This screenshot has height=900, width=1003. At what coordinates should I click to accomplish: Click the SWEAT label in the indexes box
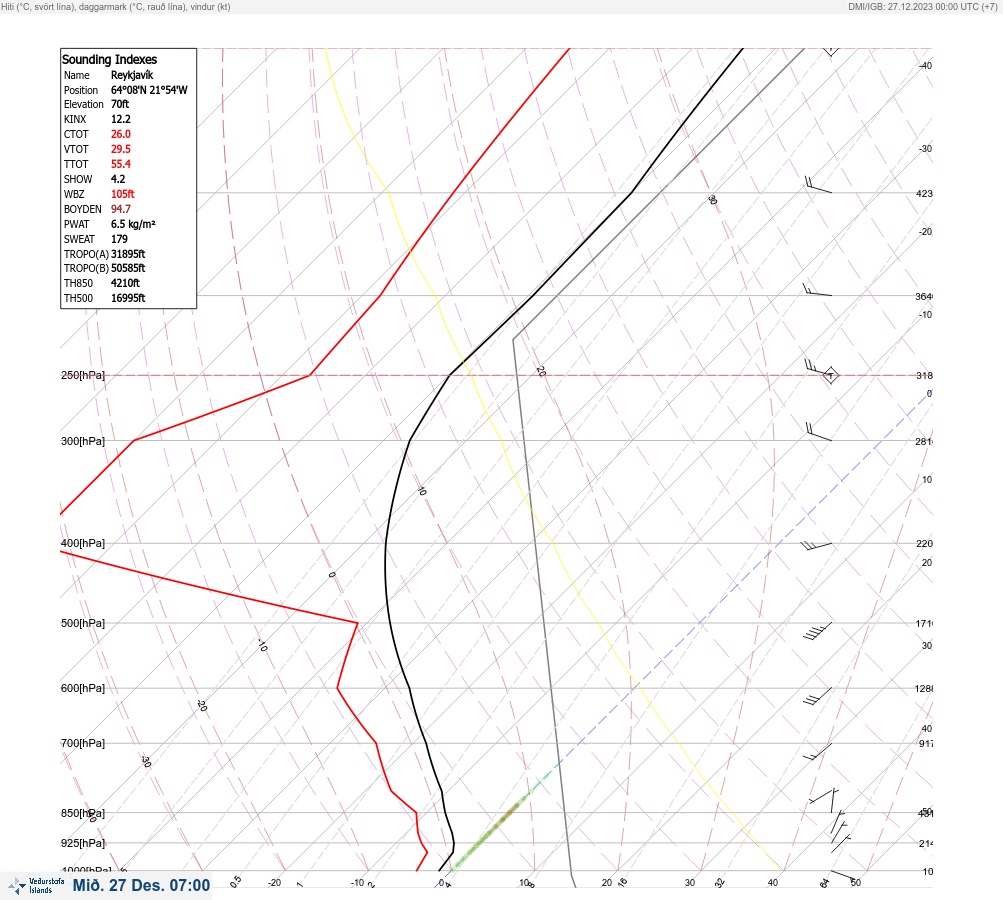[79, 239]
